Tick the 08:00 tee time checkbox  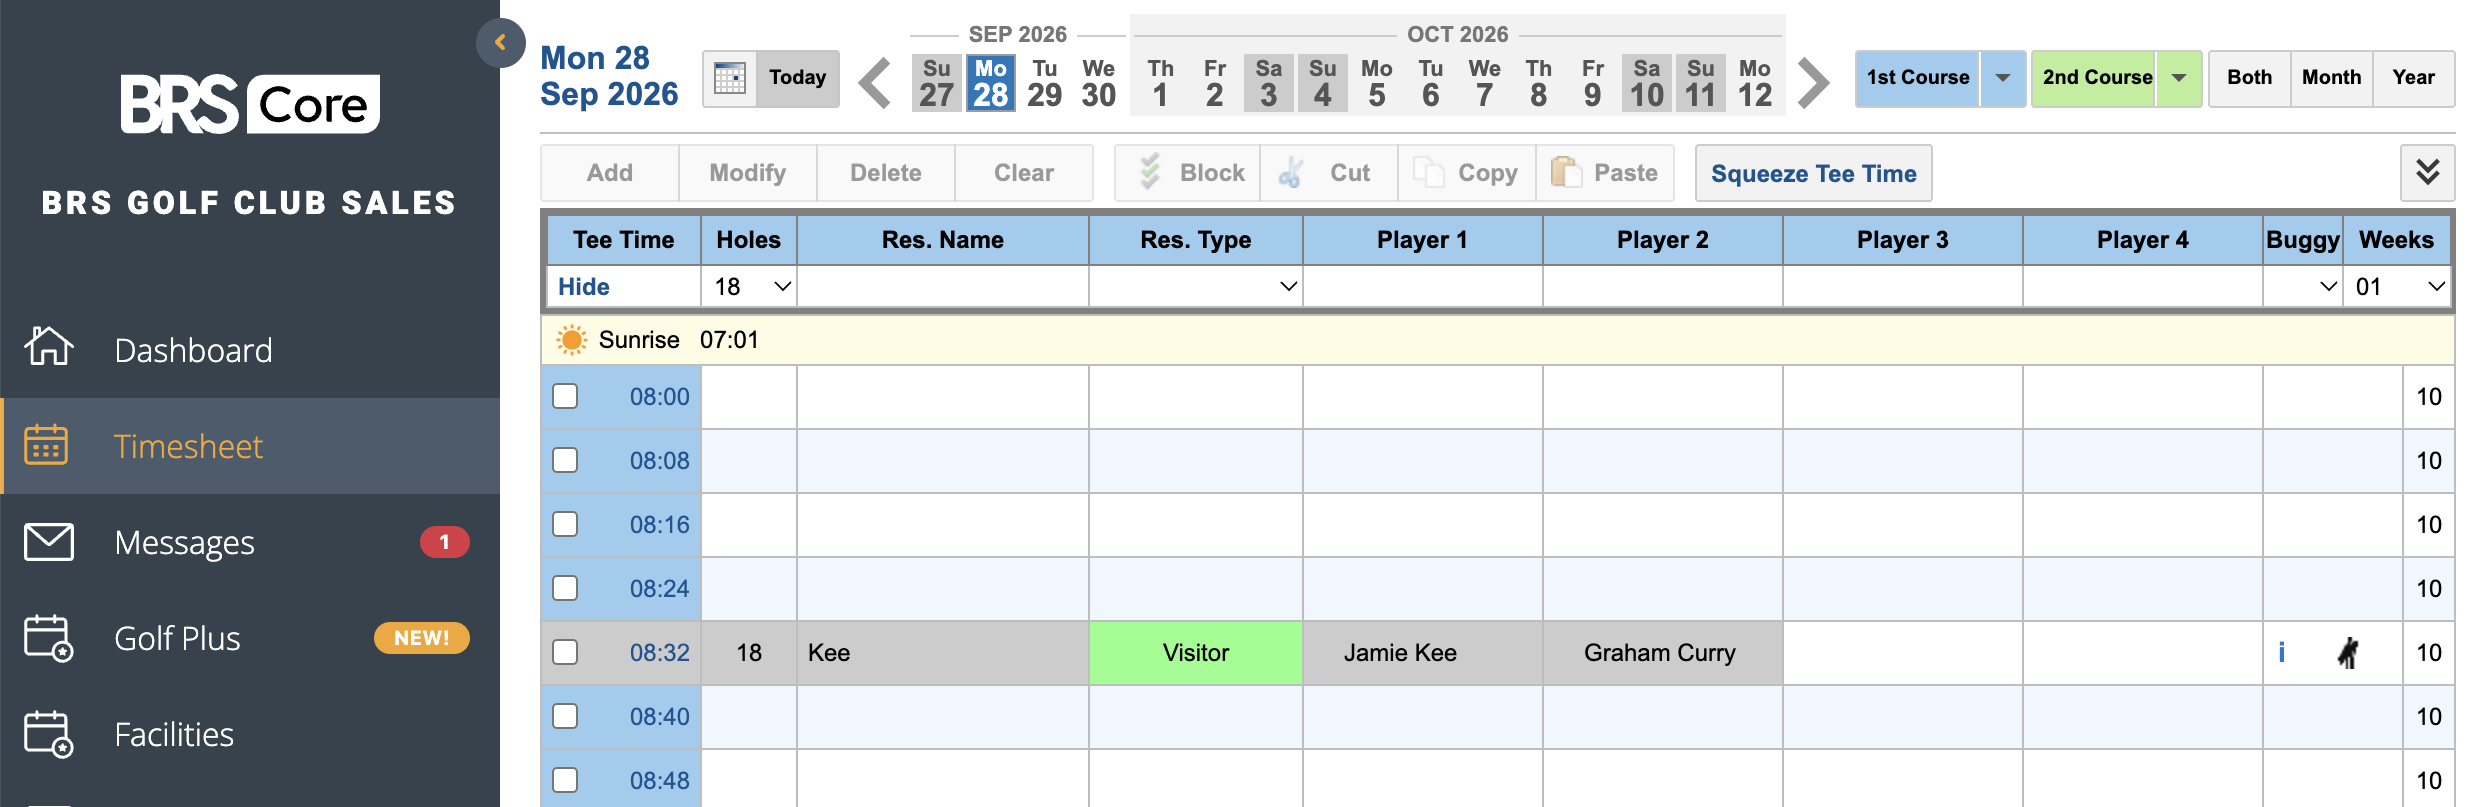pos(565,396)
